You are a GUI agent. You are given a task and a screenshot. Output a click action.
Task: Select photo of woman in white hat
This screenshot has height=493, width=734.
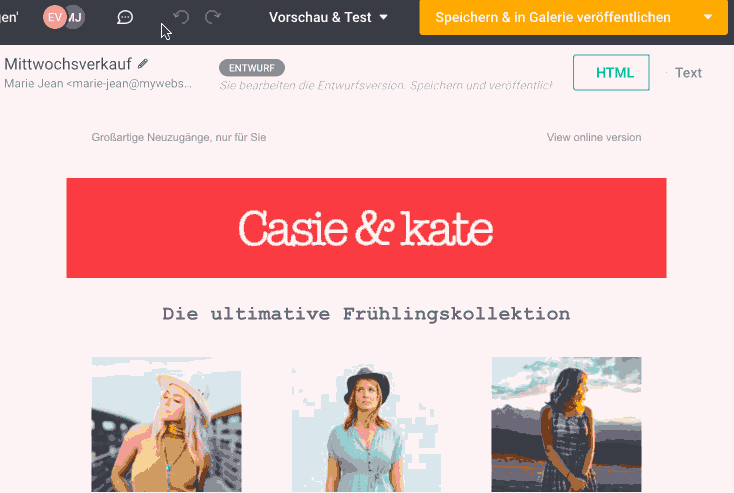coord(166,425)
